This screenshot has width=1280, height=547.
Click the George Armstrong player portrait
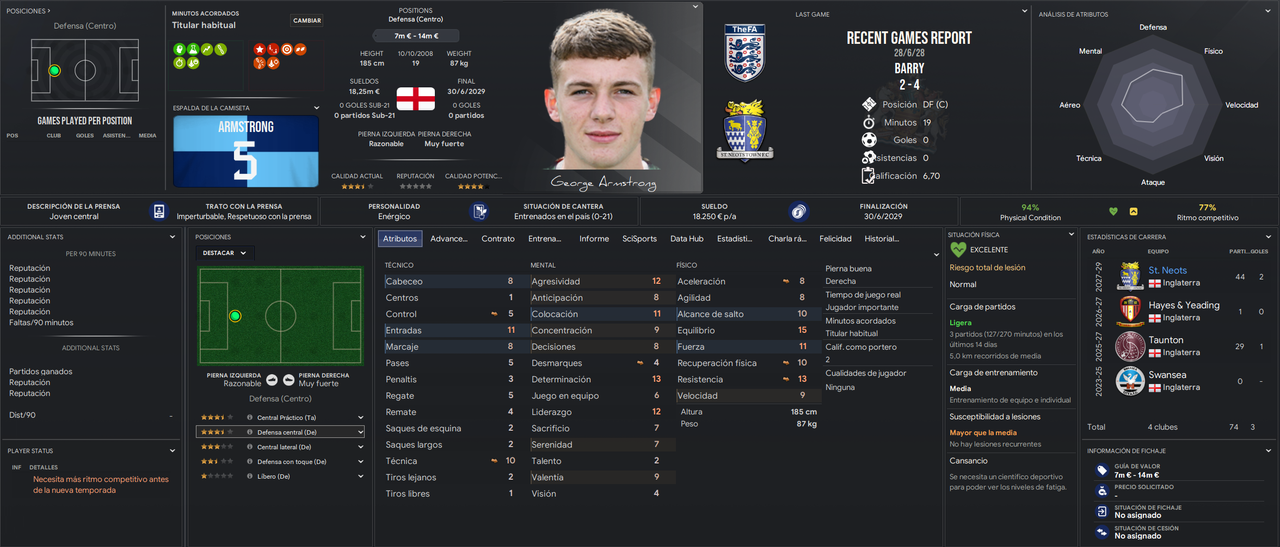614,98
